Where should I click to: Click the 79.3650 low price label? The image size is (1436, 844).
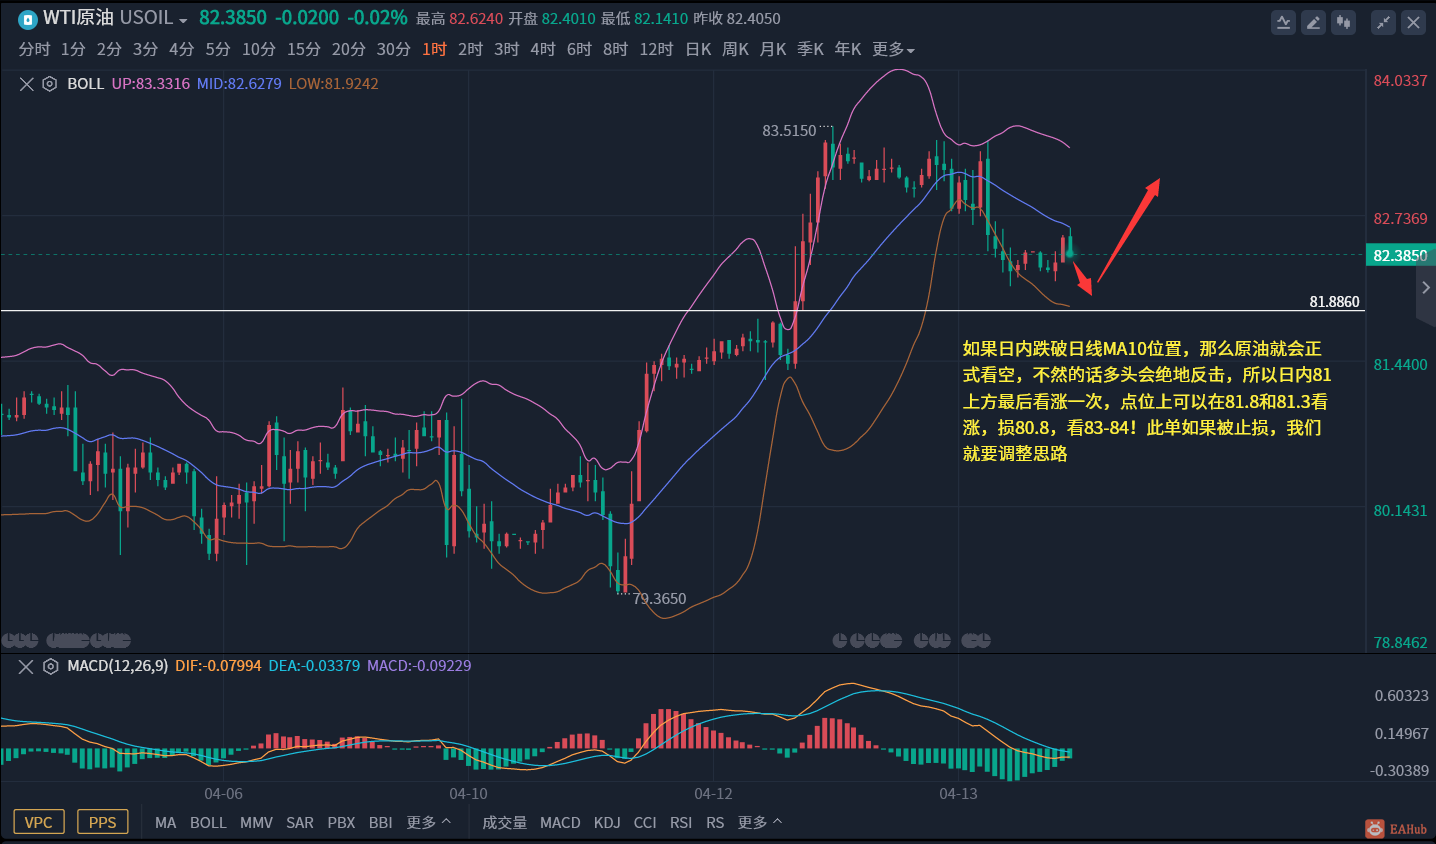pos(659,598)
